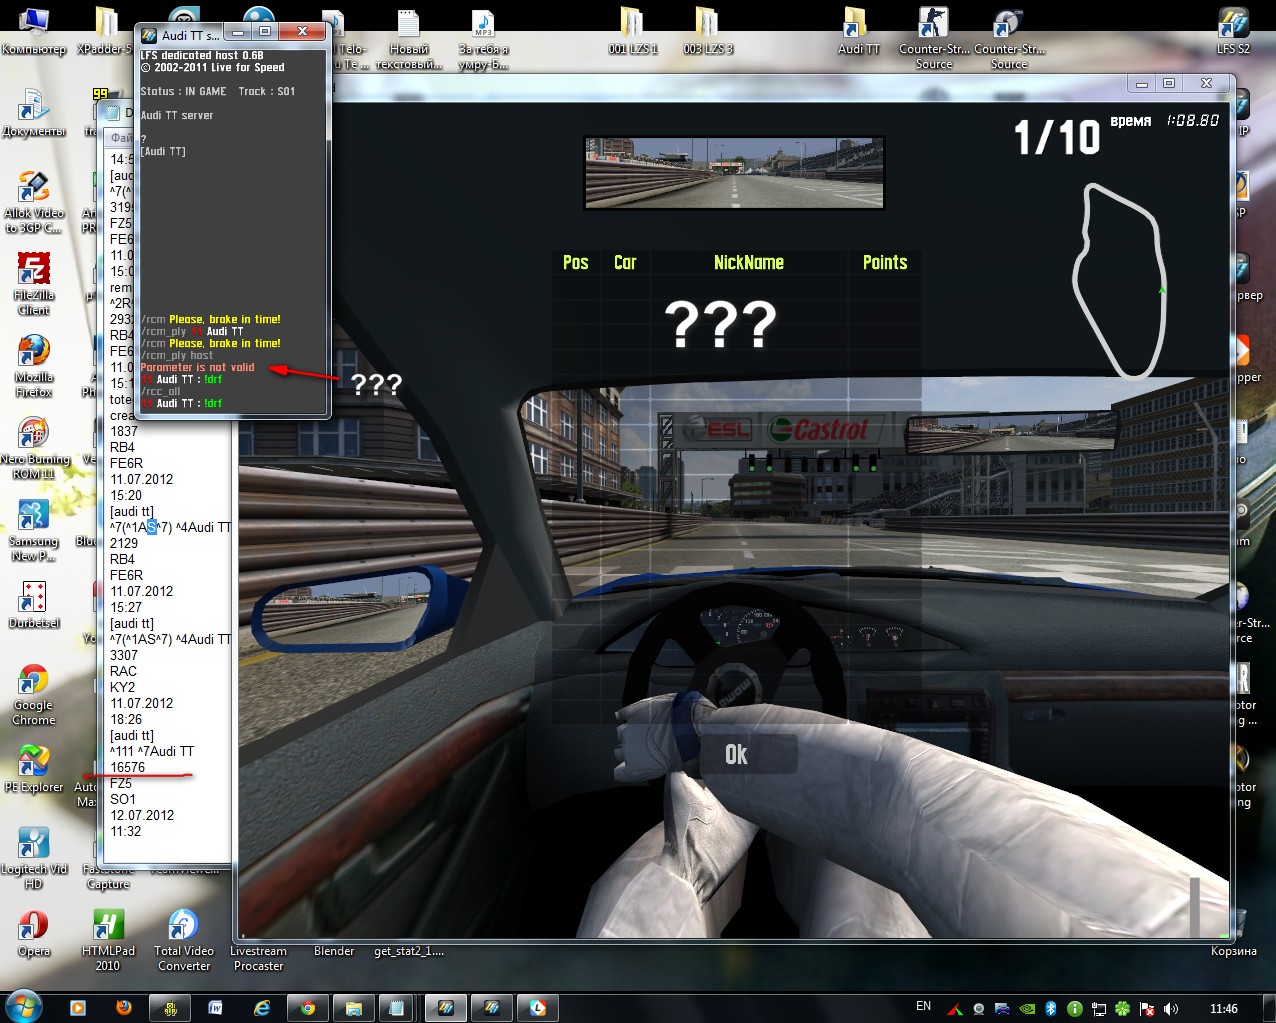Click the '11:32' line in Notepad
Image resolution: width=1276 pixels, height=1023 pixels.
point(125,831)
